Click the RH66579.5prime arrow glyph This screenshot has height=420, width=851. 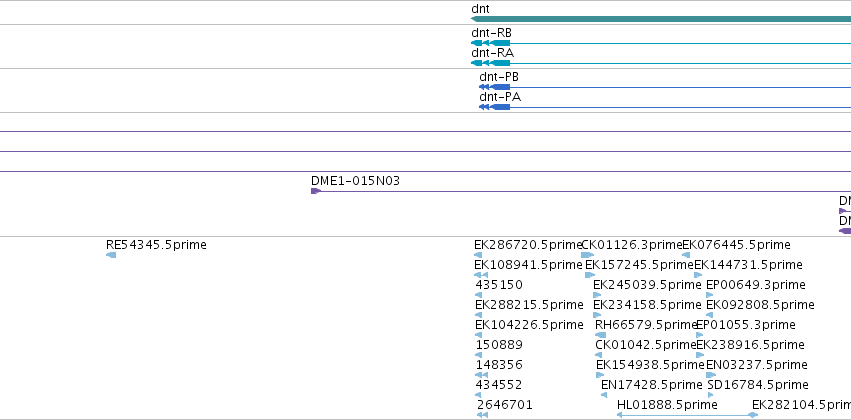pos(600,335)
